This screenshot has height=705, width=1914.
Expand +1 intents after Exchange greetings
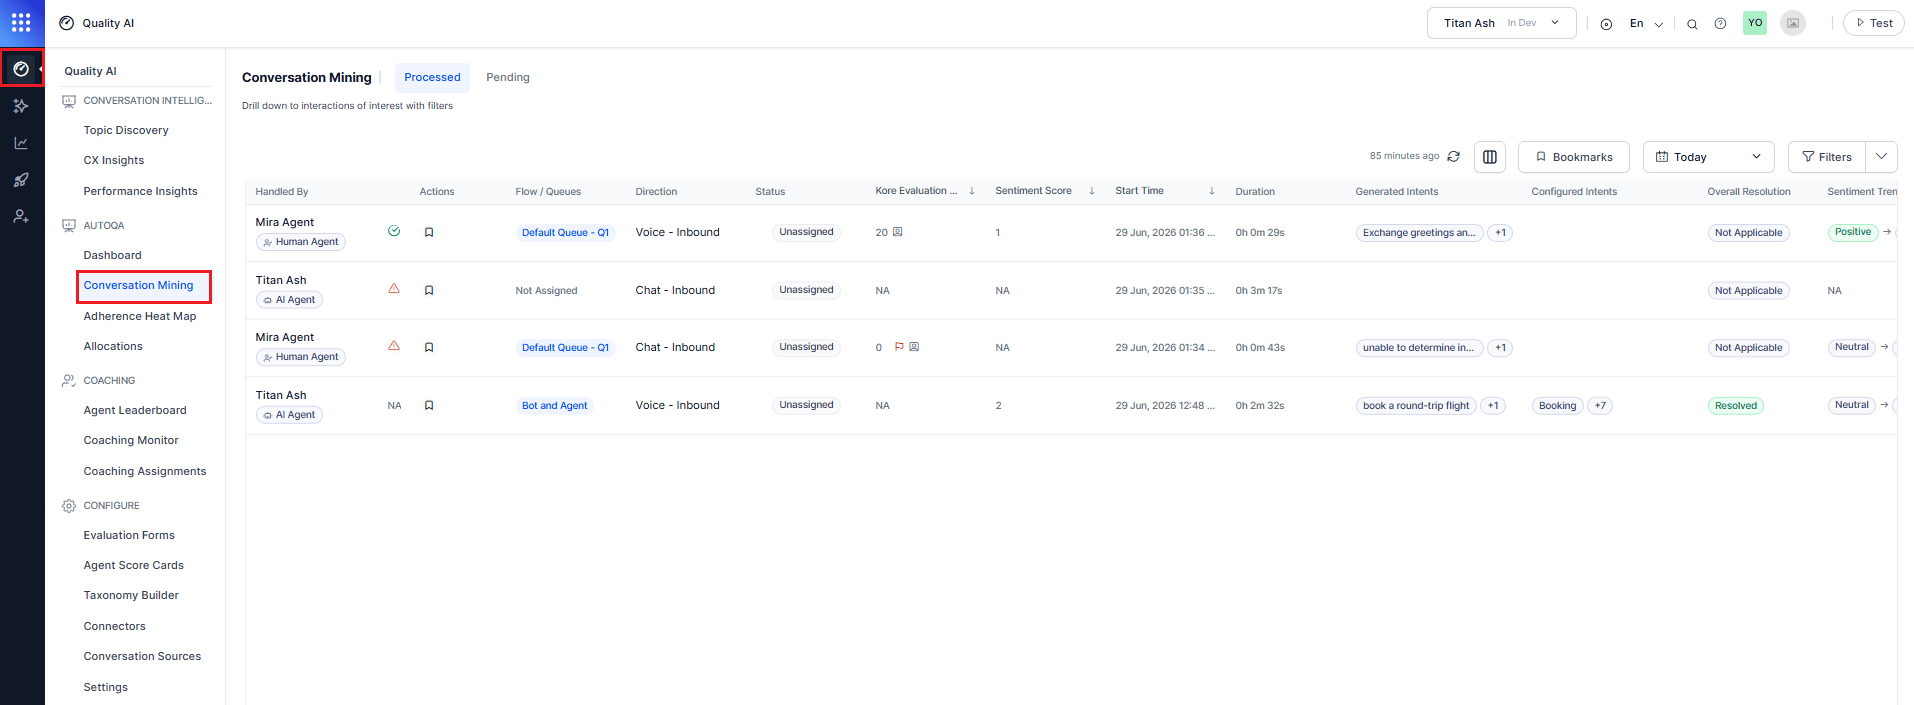tap(1500, 233)
